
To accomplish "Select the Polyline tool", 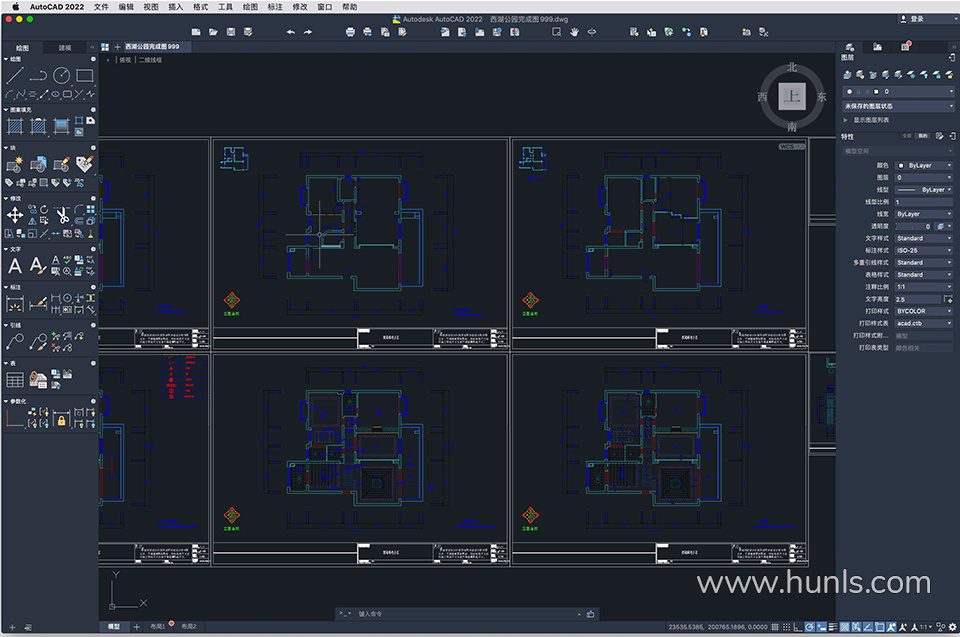I will click(38, 75).
